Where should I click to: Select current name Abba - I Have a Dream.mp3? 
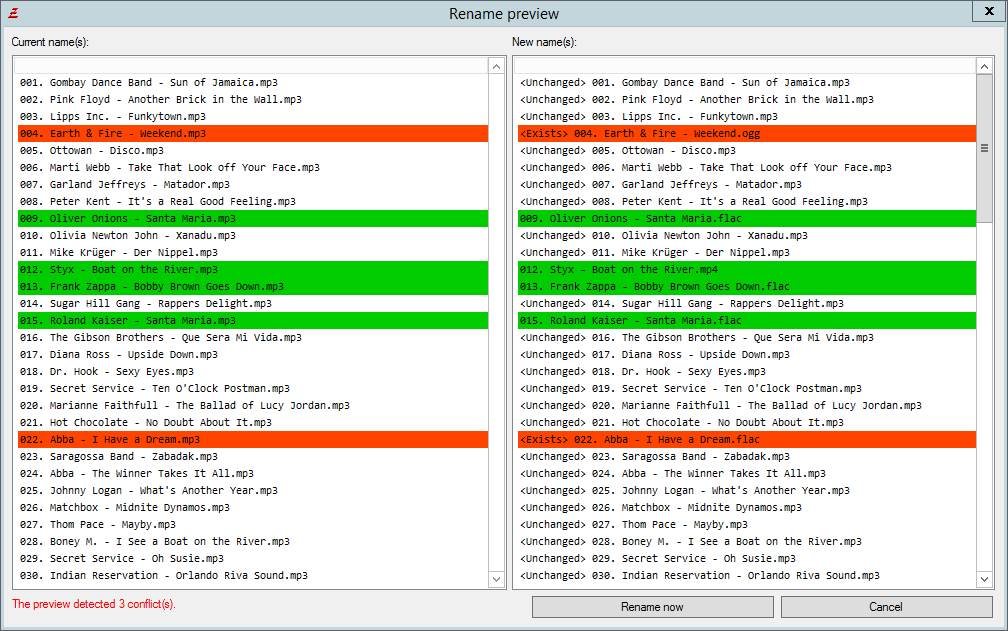tap(109, 440)
